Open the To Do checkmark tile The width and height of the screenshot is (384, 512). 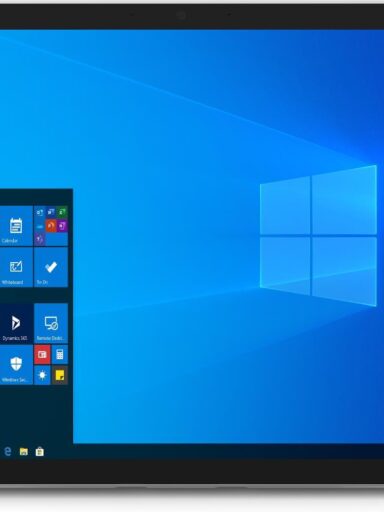point(51,267)
